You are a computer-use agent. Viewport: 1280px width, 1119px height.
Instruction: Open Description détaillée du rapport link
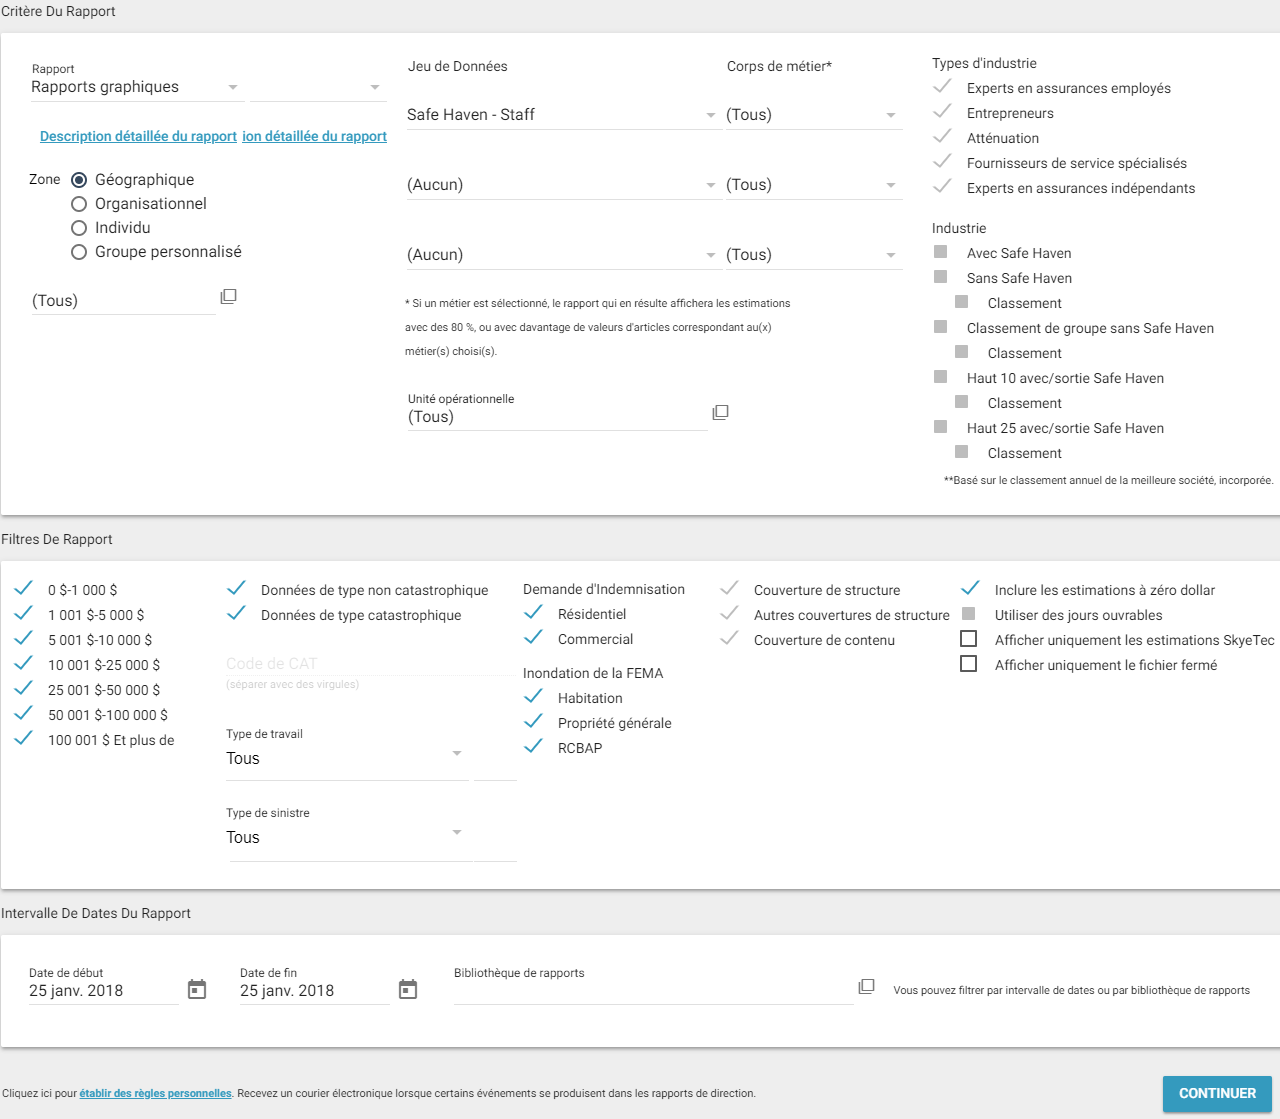[x=138, y=136]
